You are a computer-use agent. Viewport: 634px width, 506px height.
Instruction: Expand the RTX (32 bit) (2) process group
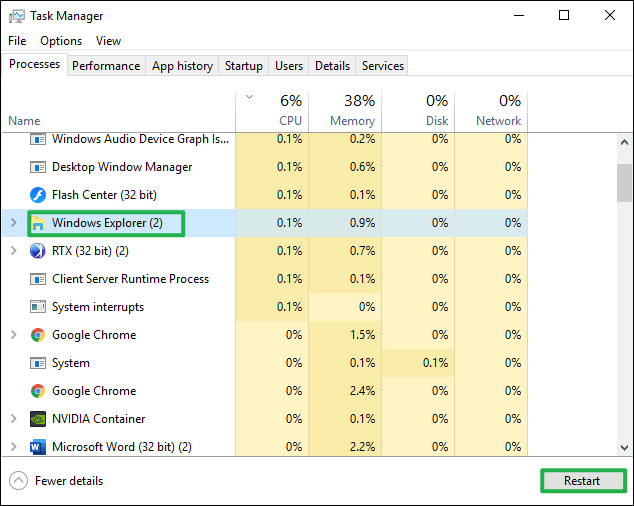point(13,250)
